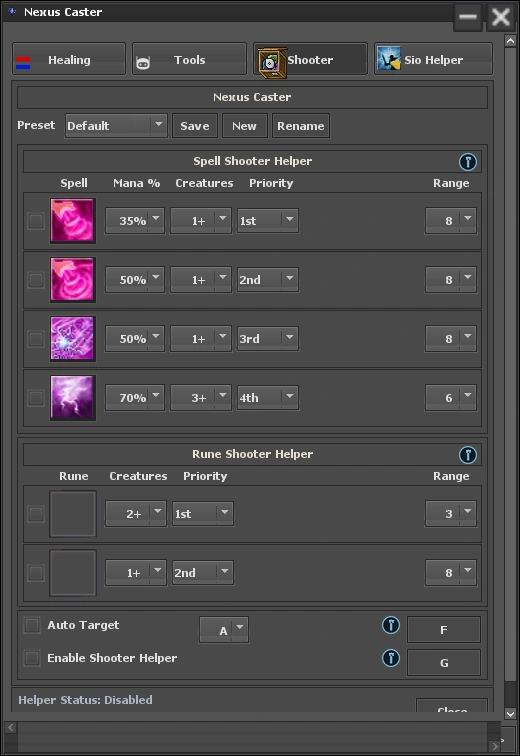
Task: Switch to the Healing tab
Action: coord(69,59)
